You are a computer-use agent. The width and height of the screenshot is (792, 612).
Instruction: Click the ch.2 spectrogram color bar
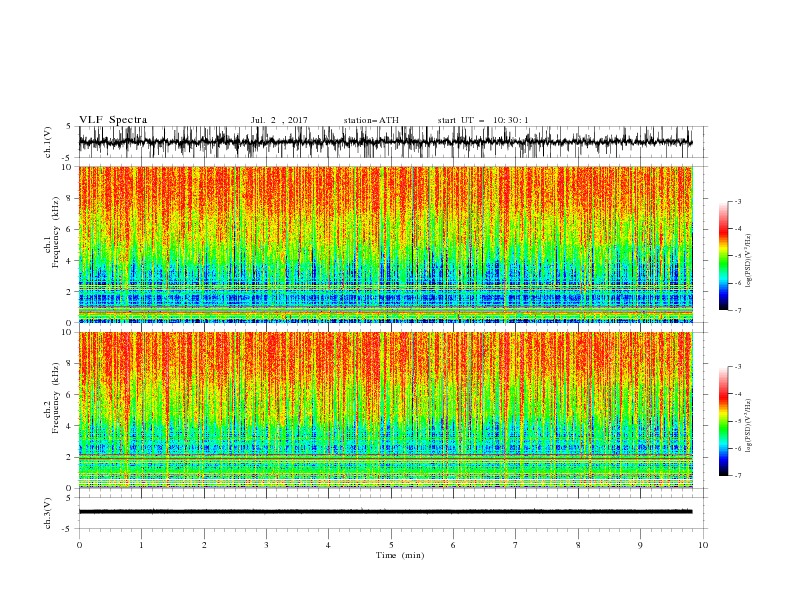point(723,421)
